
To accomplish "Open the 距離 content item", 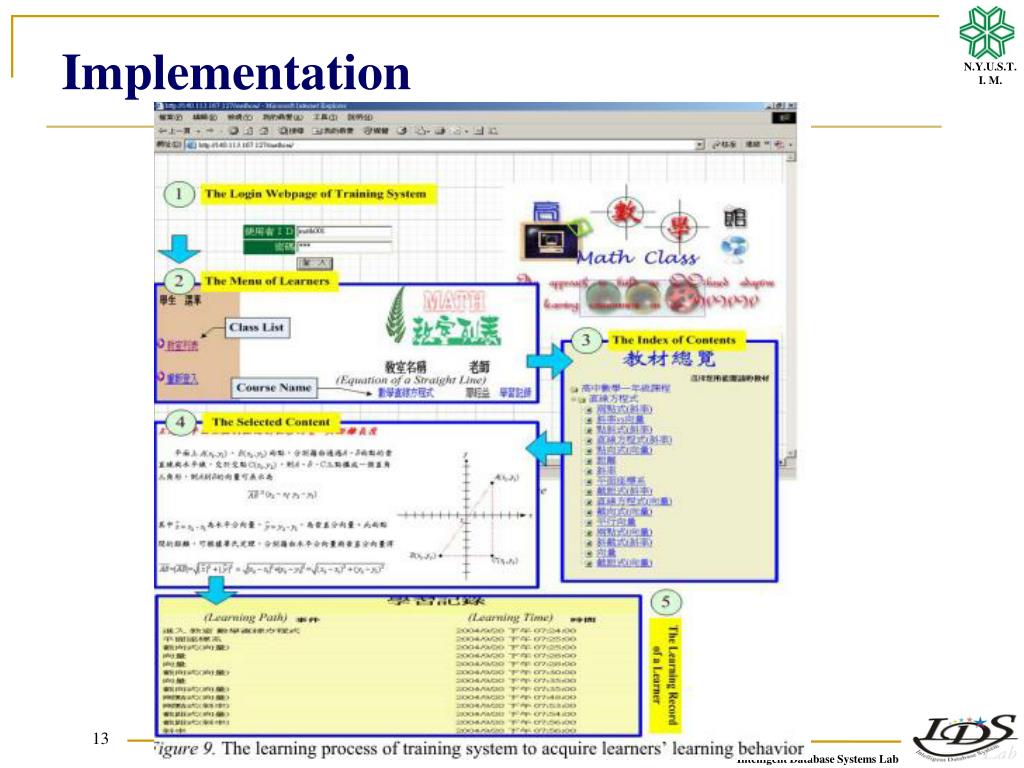I will pyautogui.click(x=606, y=460).
